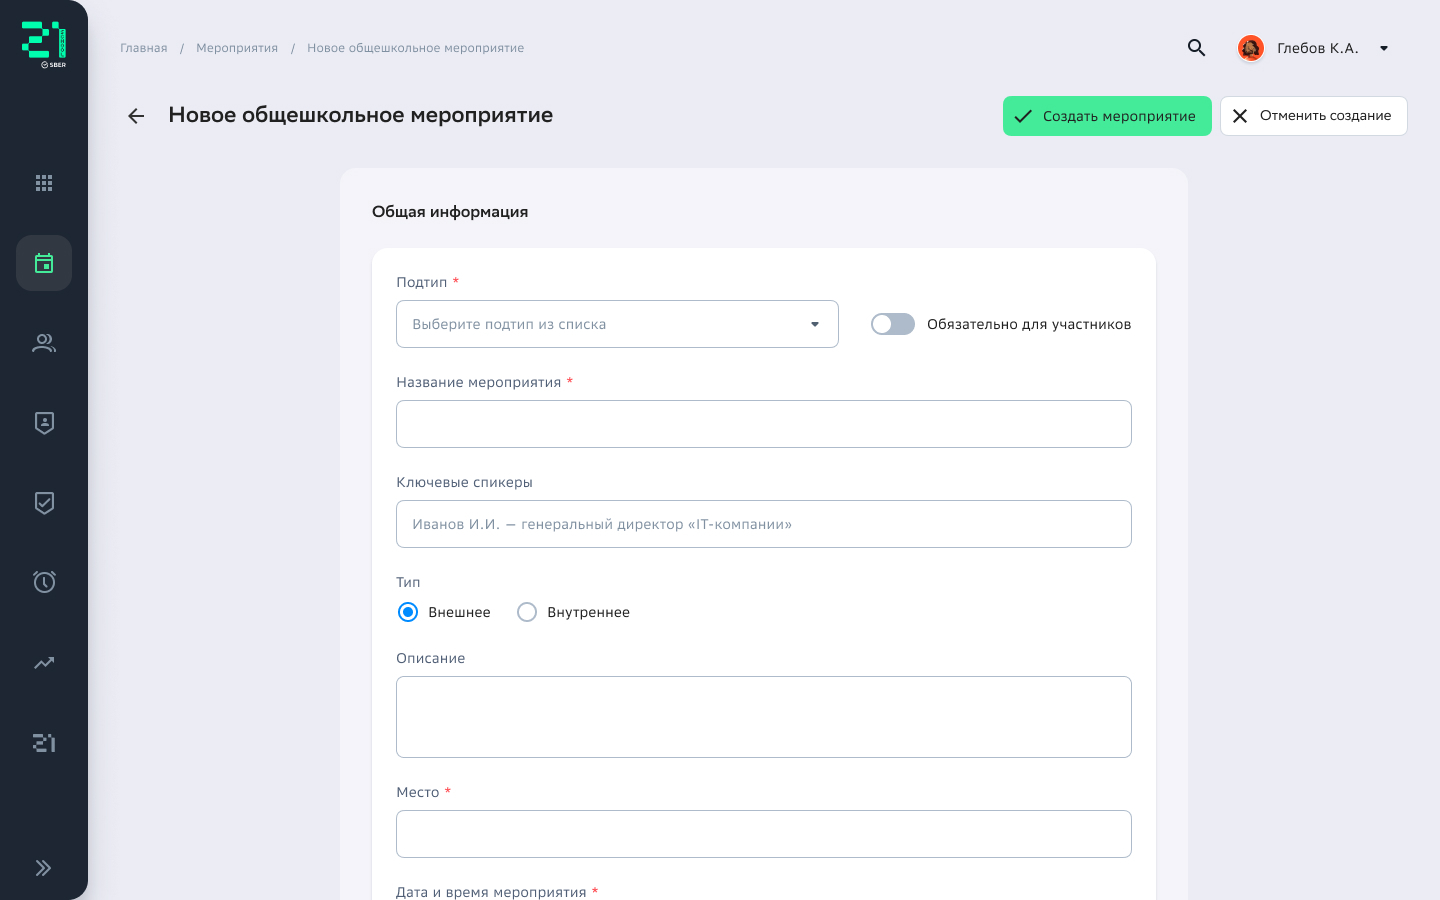This screenshot has height=900, width=1440.
Task: Expand the user menu for Глебов К.А.
Action: 1384,48
